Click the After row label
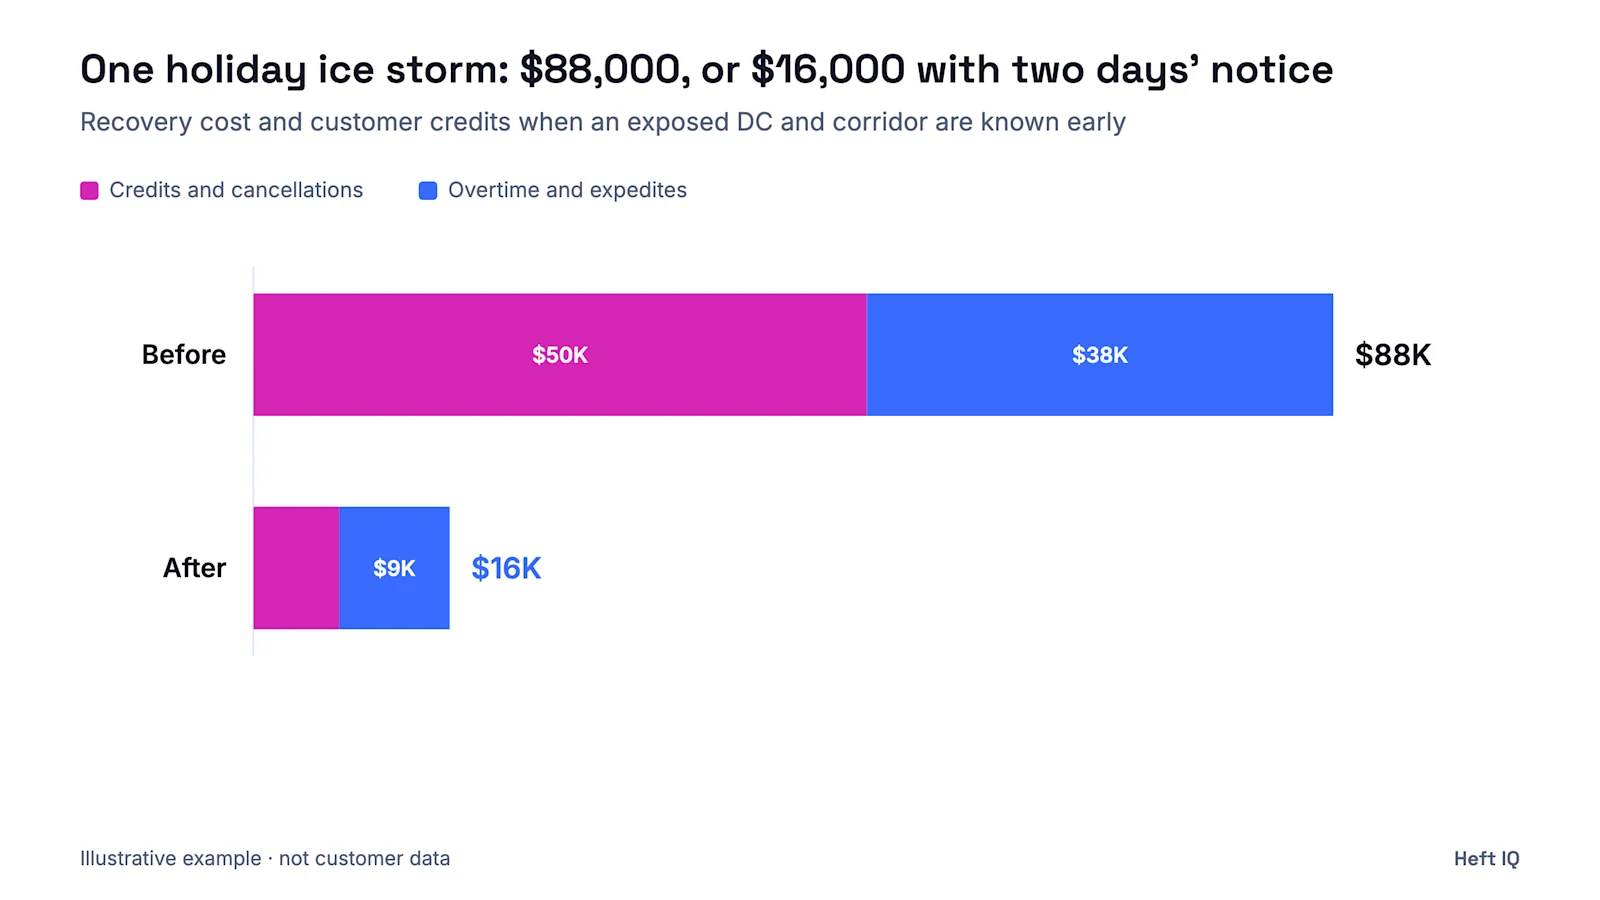 click(195, 568)
